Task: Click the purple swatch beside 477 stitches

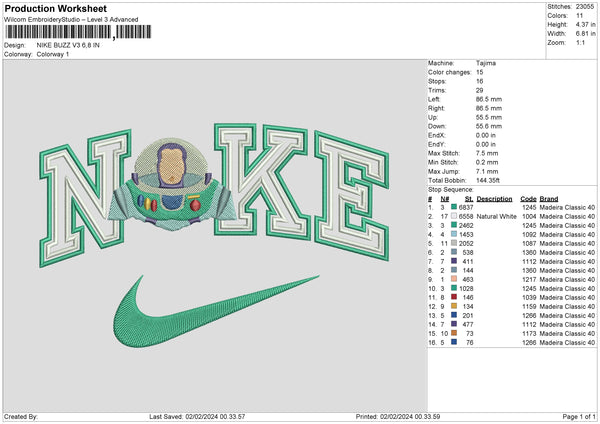Action: click(x=454, y=324)
